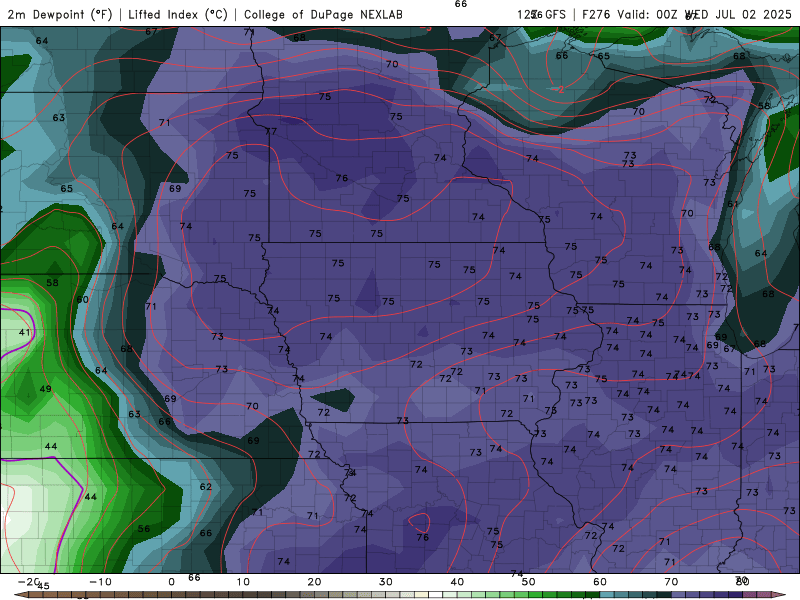Click the '49' dewpoint value on map

point(45,389)
